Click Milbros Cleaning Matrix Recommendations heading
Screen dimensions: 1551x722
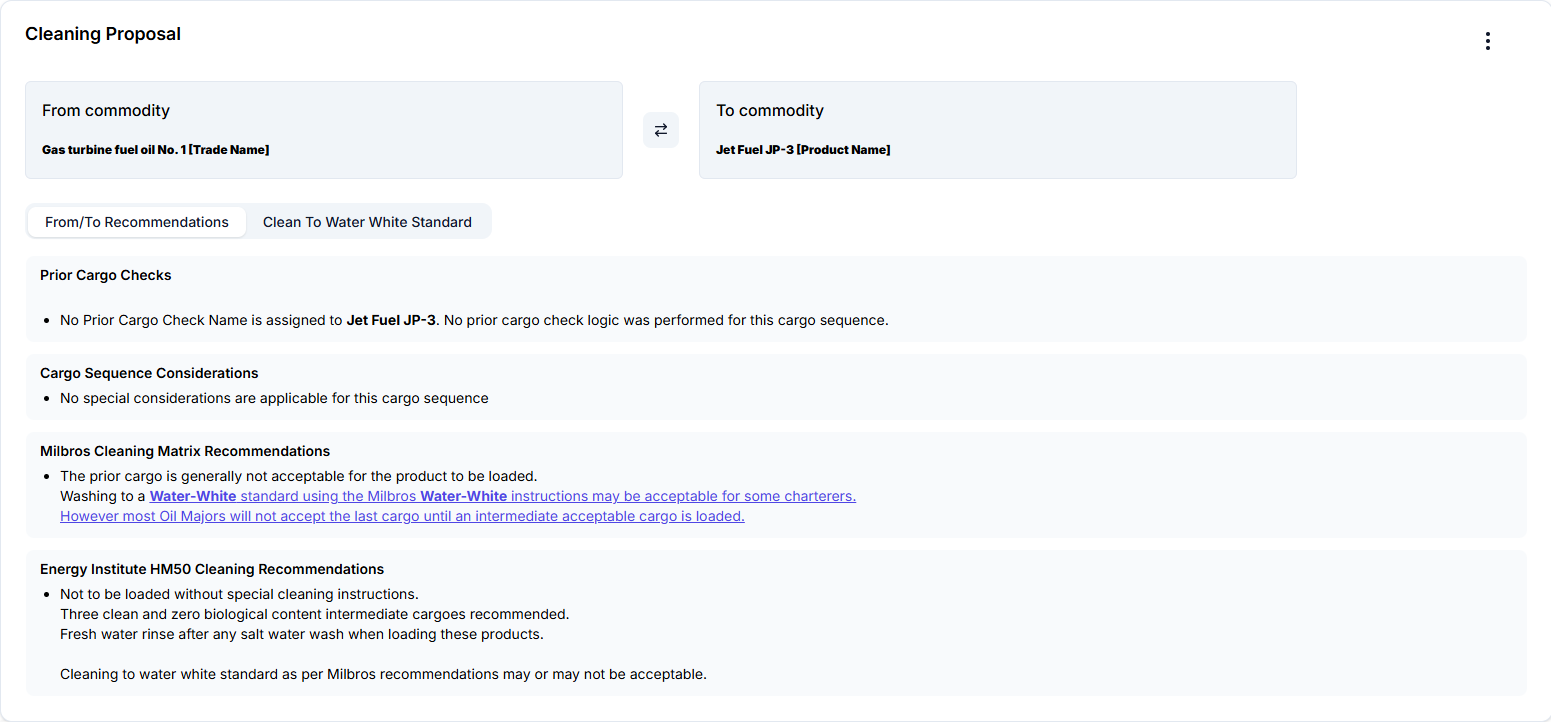pos(185,451)
